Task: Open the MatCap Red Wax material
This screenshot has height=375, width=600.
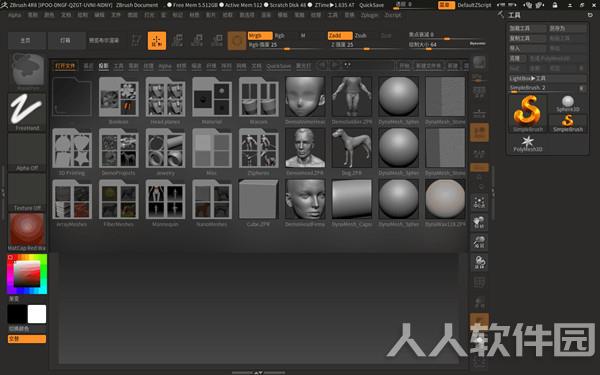Action: click(26, 232)
